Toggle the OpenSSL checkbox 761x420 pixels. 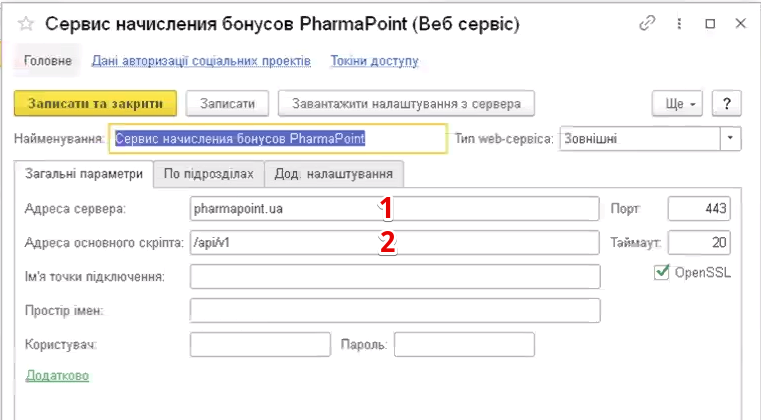point(660,272)
